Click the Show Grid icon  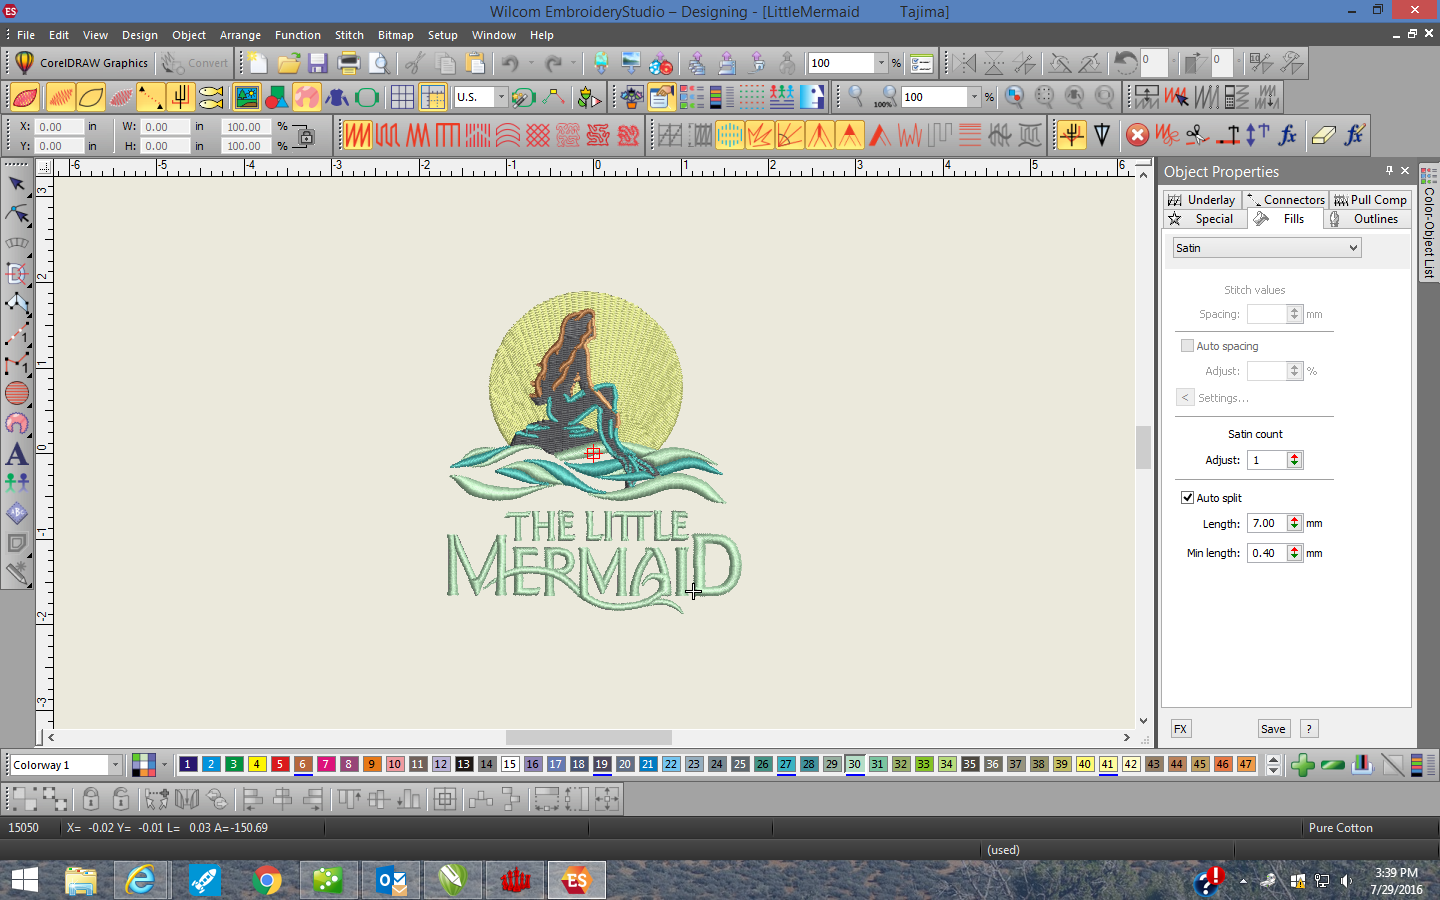click(x=402, y=97)
